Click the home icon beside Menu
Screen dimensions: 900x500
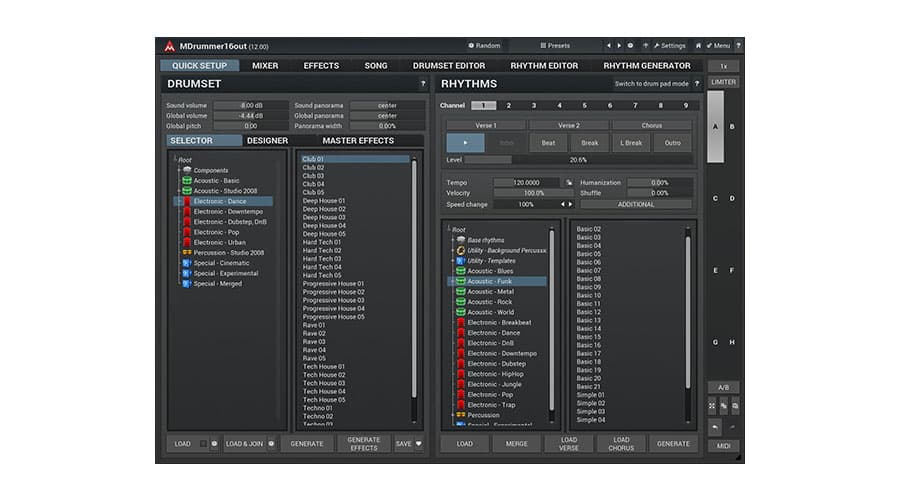[698, 45]
